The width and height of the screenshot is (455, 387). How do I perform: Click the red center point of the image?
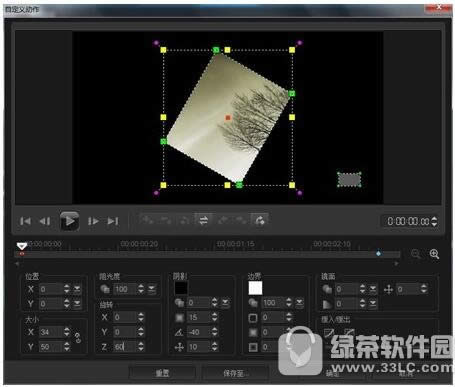[x=228, y=118]
